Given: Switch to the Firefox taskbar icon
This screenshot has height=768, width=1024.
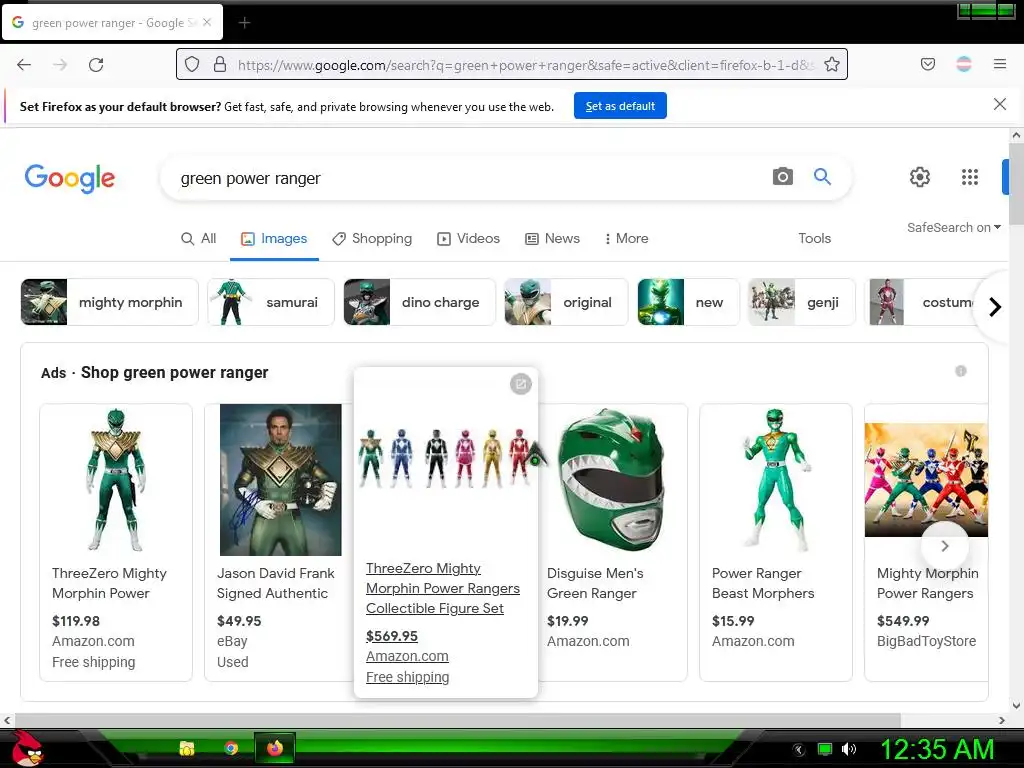Looking at the screenshot, I should (x=275, y=748).
